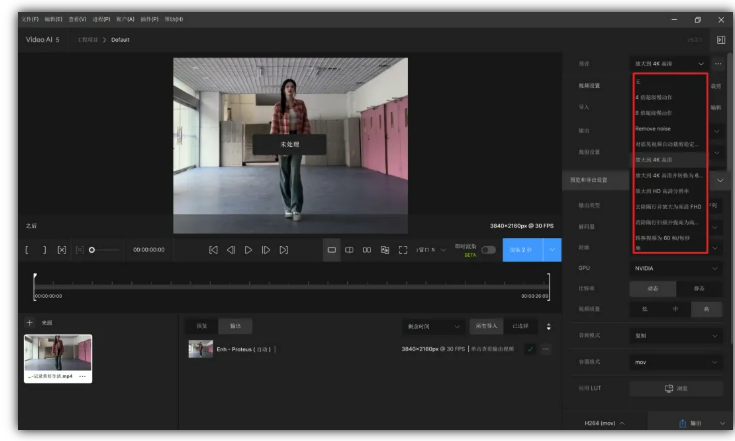Jump to the last frame

point(283,250)
